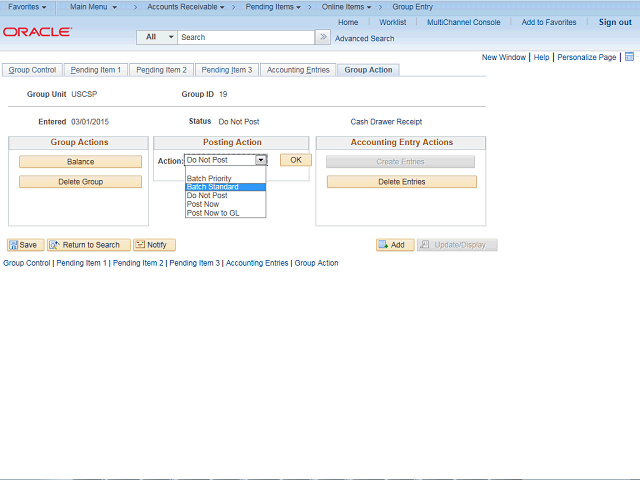Click Sign out
The image size is (640, 480).
pyautogui.click(x=615, y=22)
